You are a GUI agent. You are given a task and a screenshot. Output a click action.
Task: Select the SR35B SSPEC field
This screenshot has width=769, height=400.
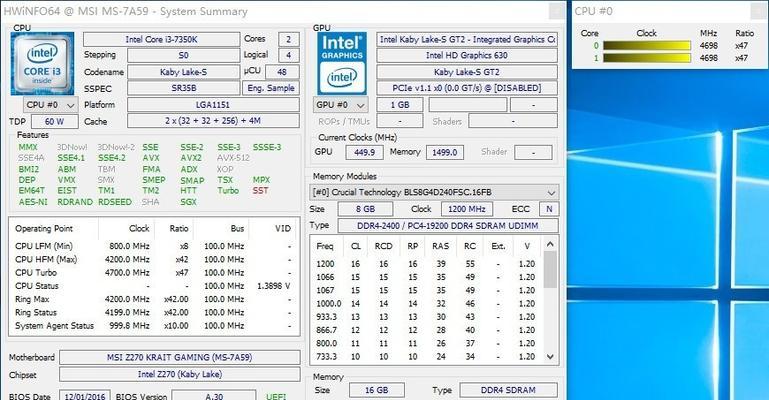(183, 88)
